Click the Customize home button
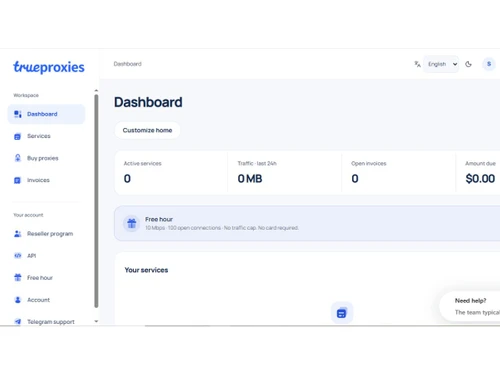The width and height of the screenshot is (500, 375). click(x=147, y=130)
